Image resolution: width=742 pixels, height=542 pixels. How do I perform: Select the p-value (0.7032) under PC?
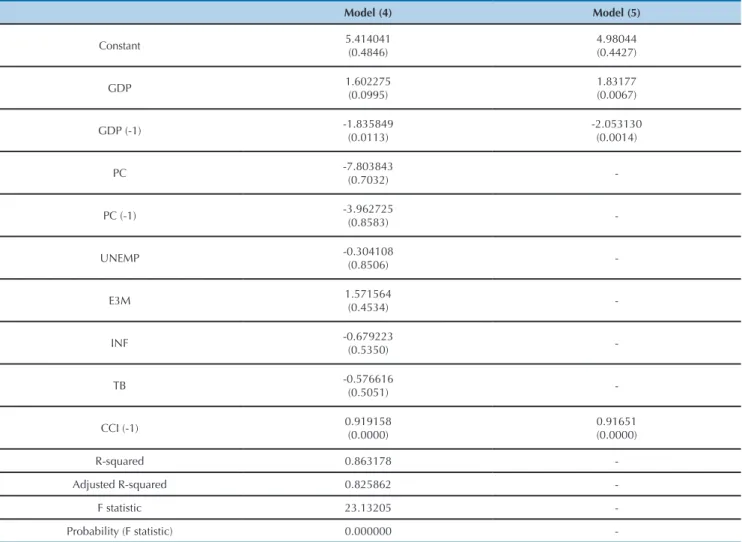368,180
